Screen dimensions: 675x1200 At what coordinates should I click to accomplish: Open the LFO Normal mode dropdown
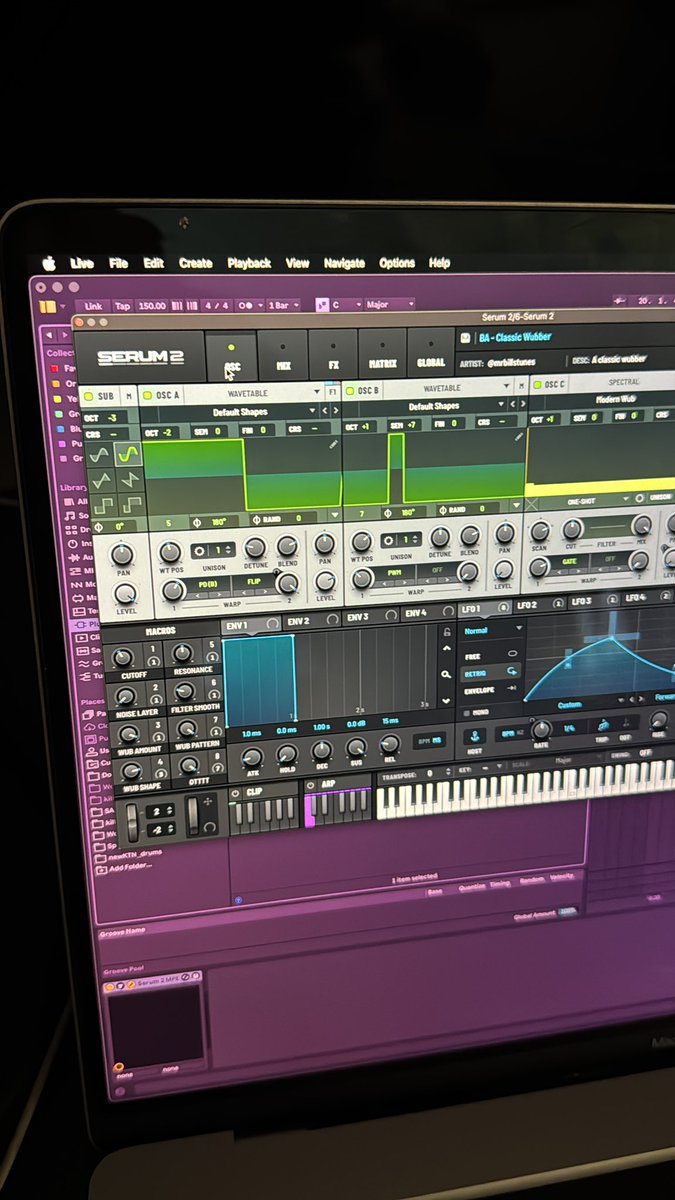(492, 631)
